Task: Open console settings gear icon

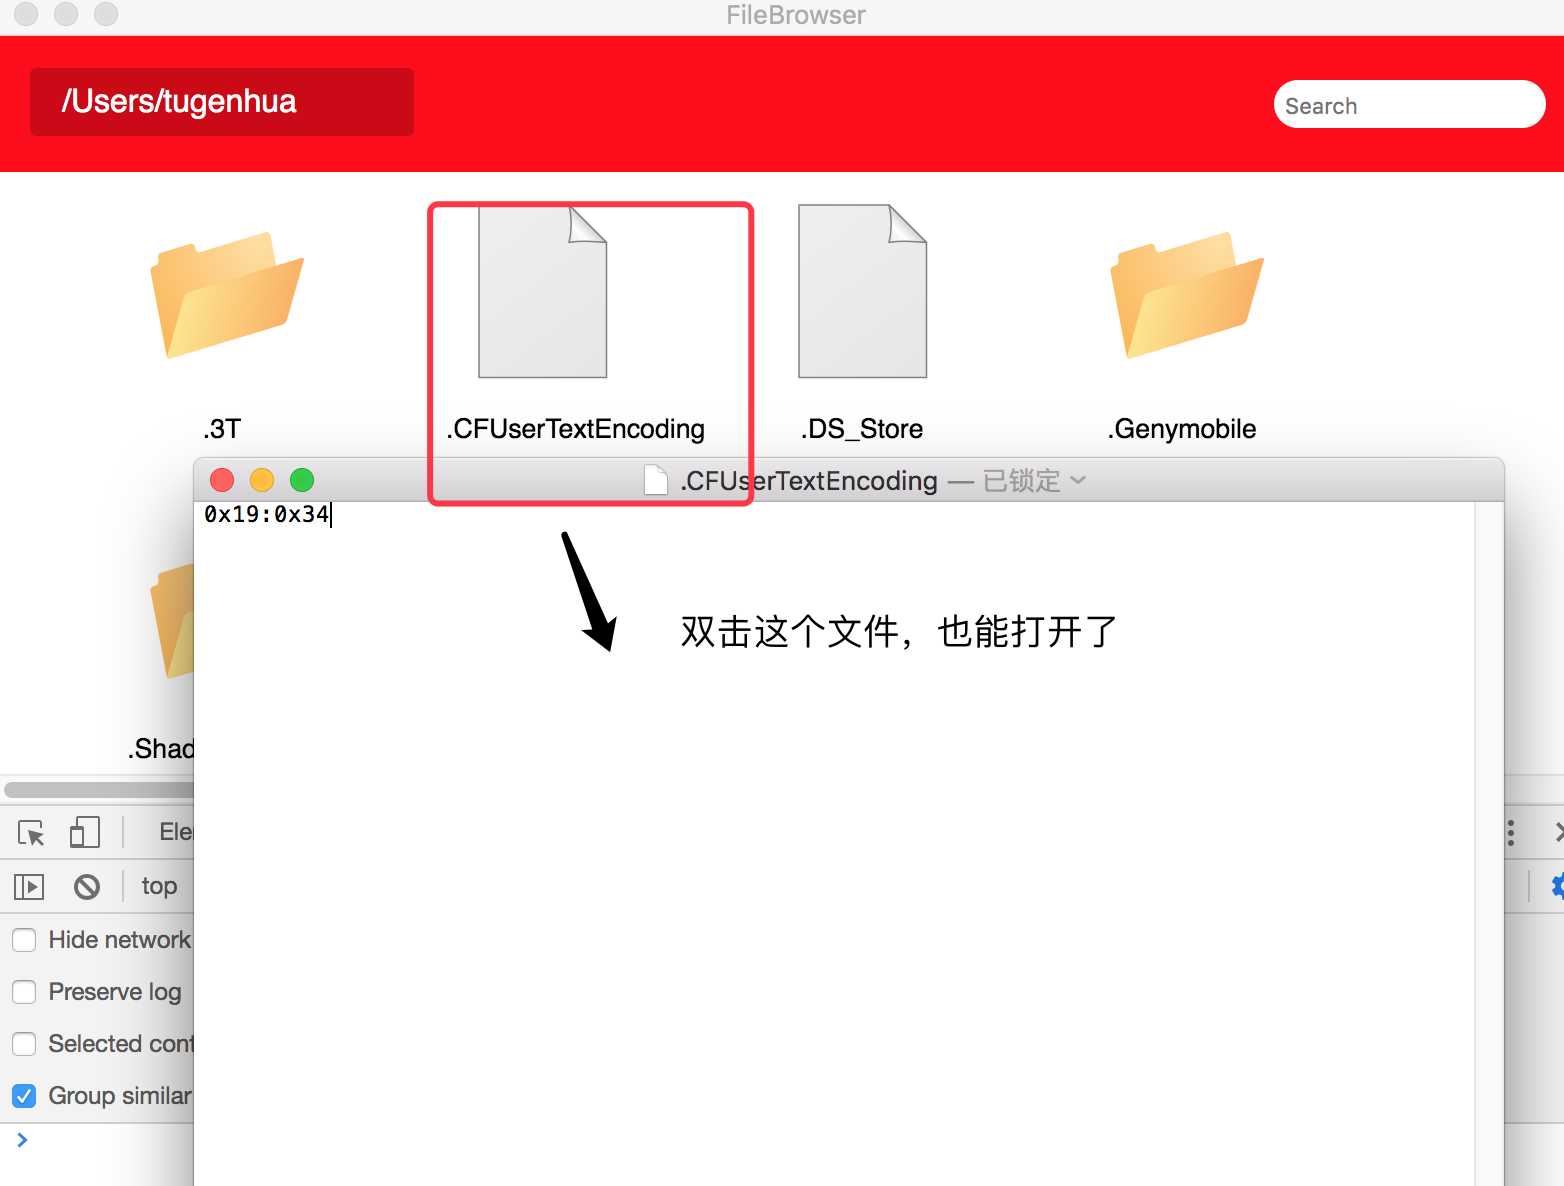Action: tap(1558, 886)
